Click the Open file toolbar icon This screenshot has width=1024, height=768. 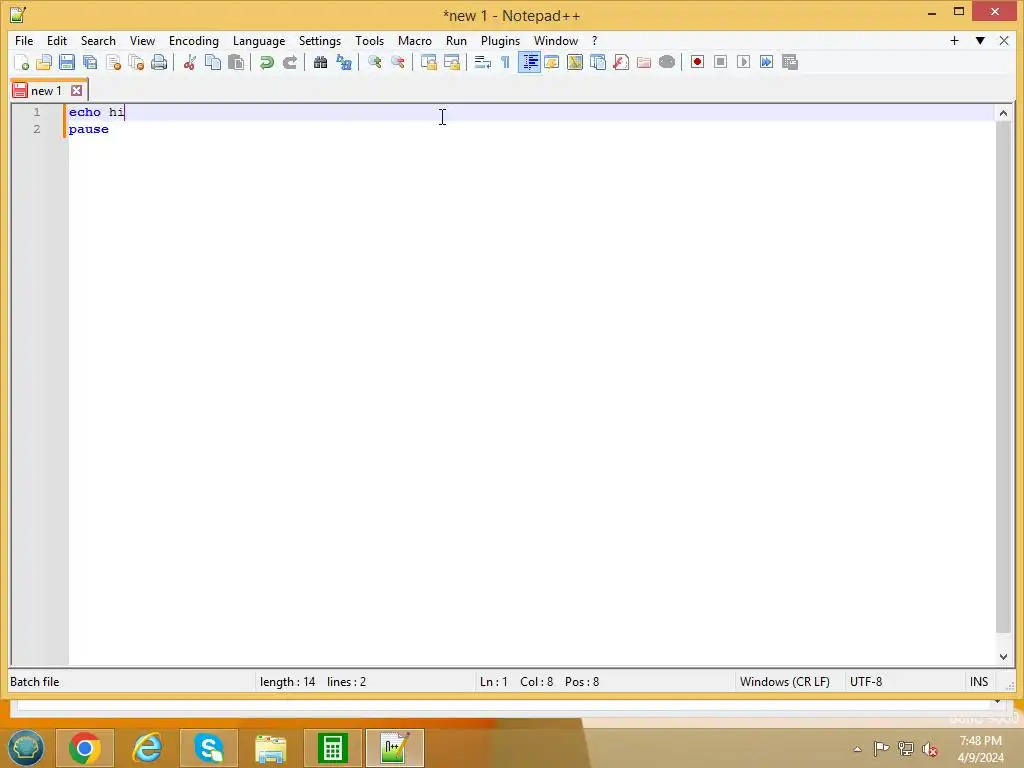44,62
